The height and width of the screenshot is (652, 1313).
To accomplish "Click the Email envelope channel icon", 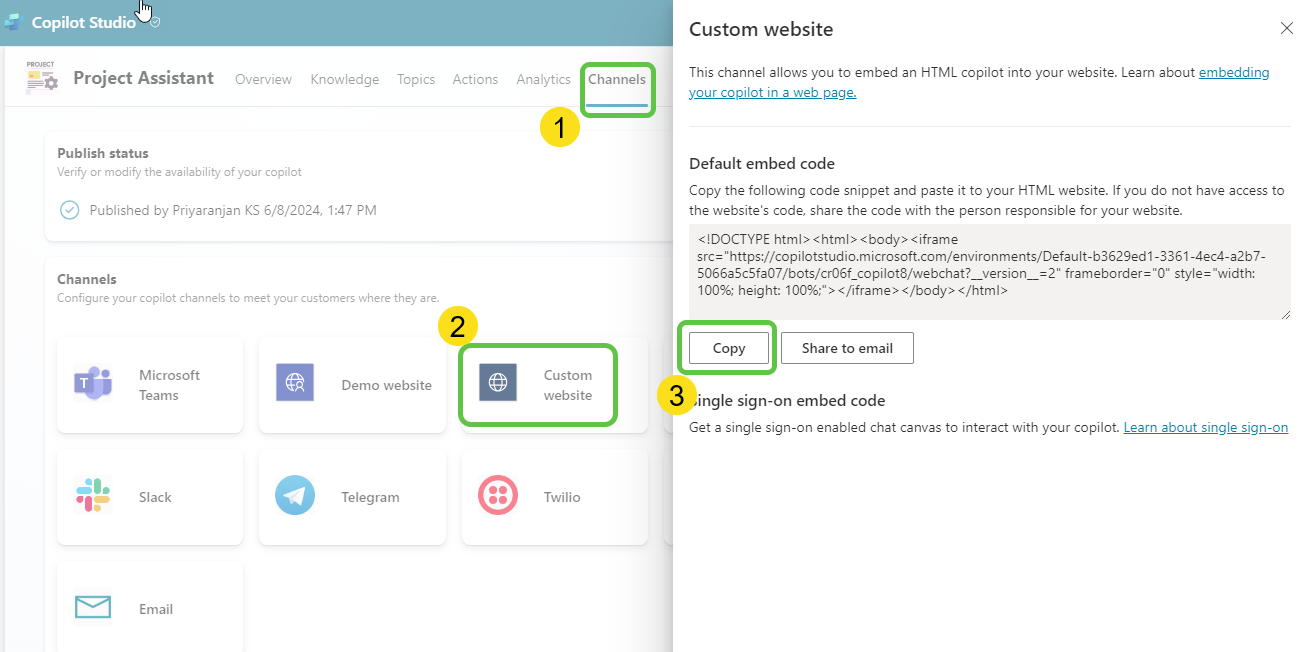I will coord(93,607).
